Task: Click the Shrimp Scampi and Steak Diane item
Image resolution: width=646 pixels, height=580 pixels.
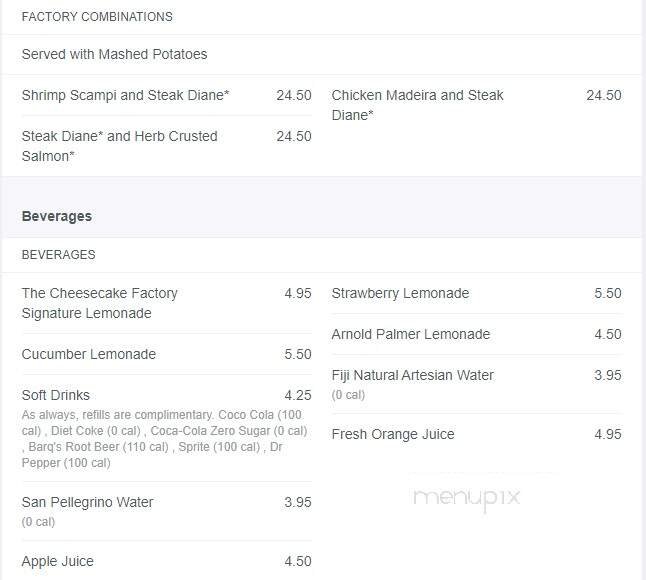Action: (125, 95)
